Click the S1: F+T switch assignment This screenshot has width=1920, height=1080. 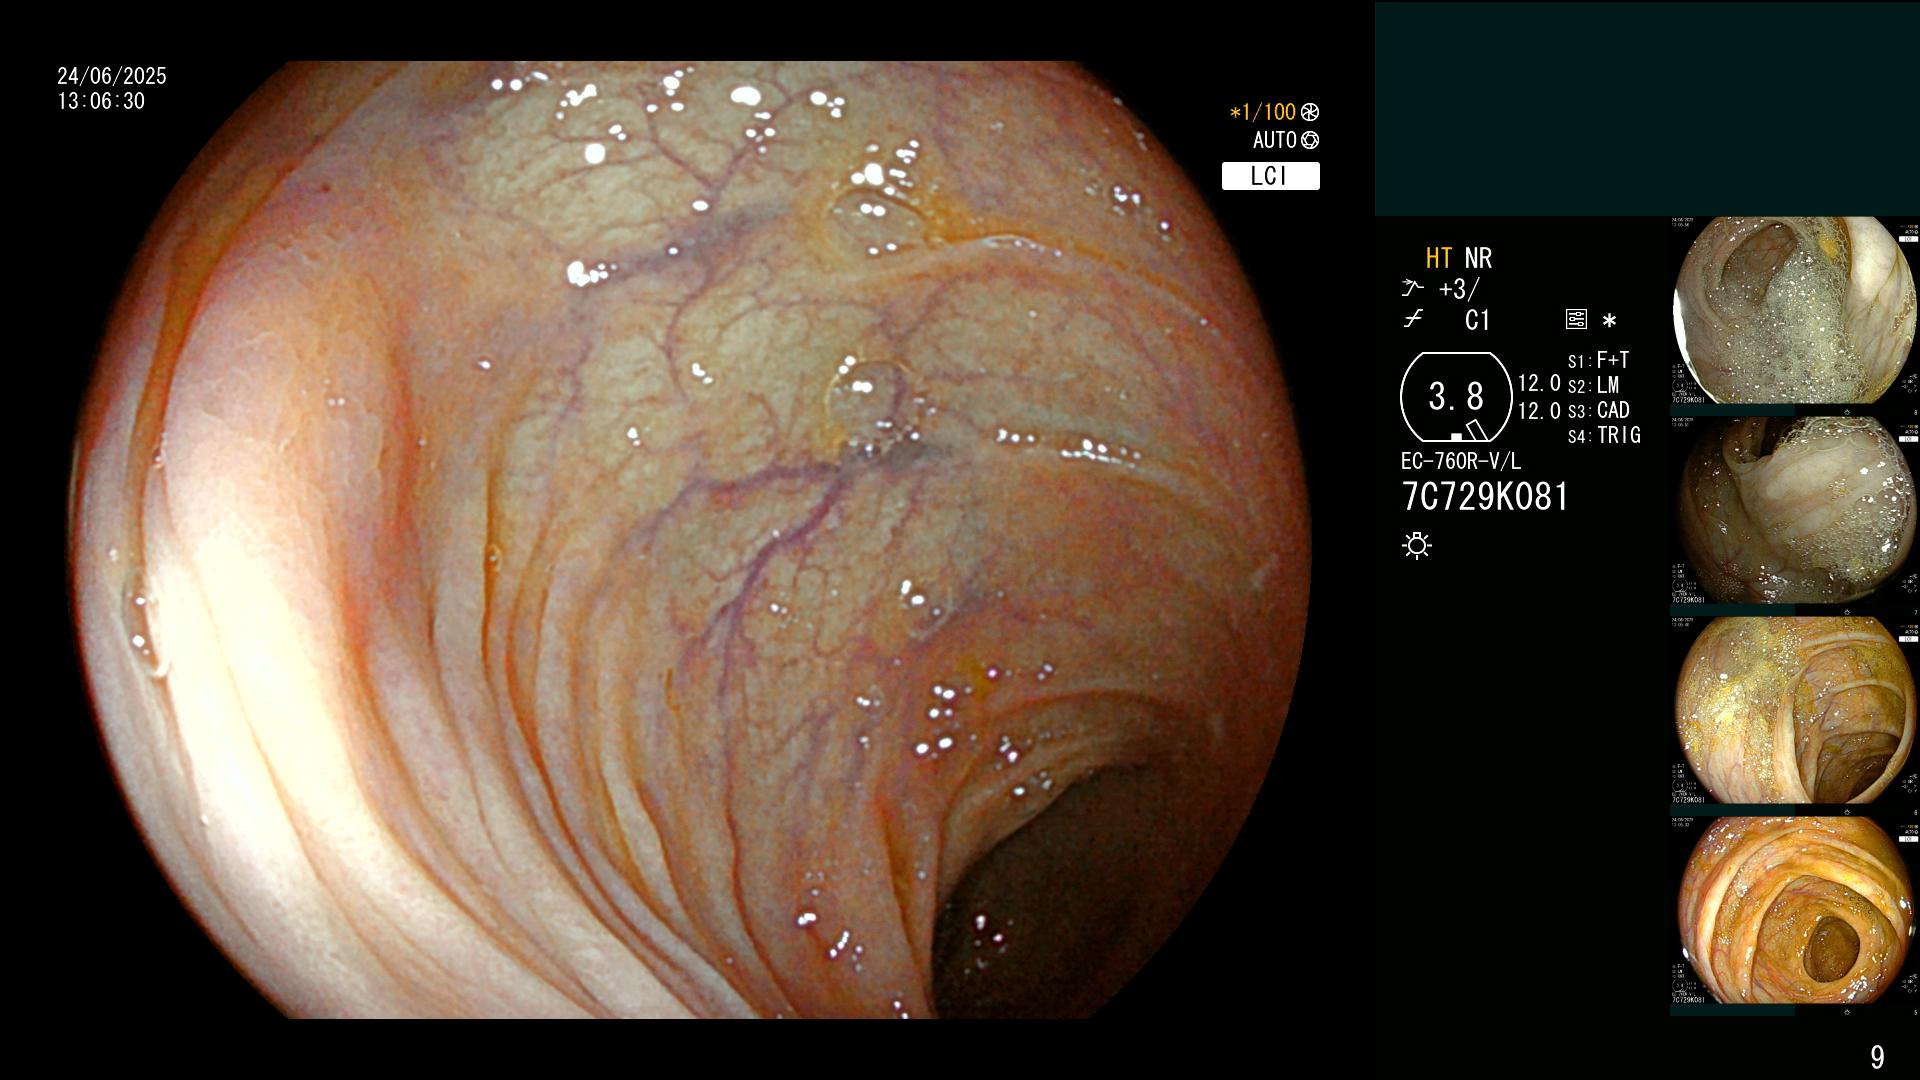[1598, 361]
